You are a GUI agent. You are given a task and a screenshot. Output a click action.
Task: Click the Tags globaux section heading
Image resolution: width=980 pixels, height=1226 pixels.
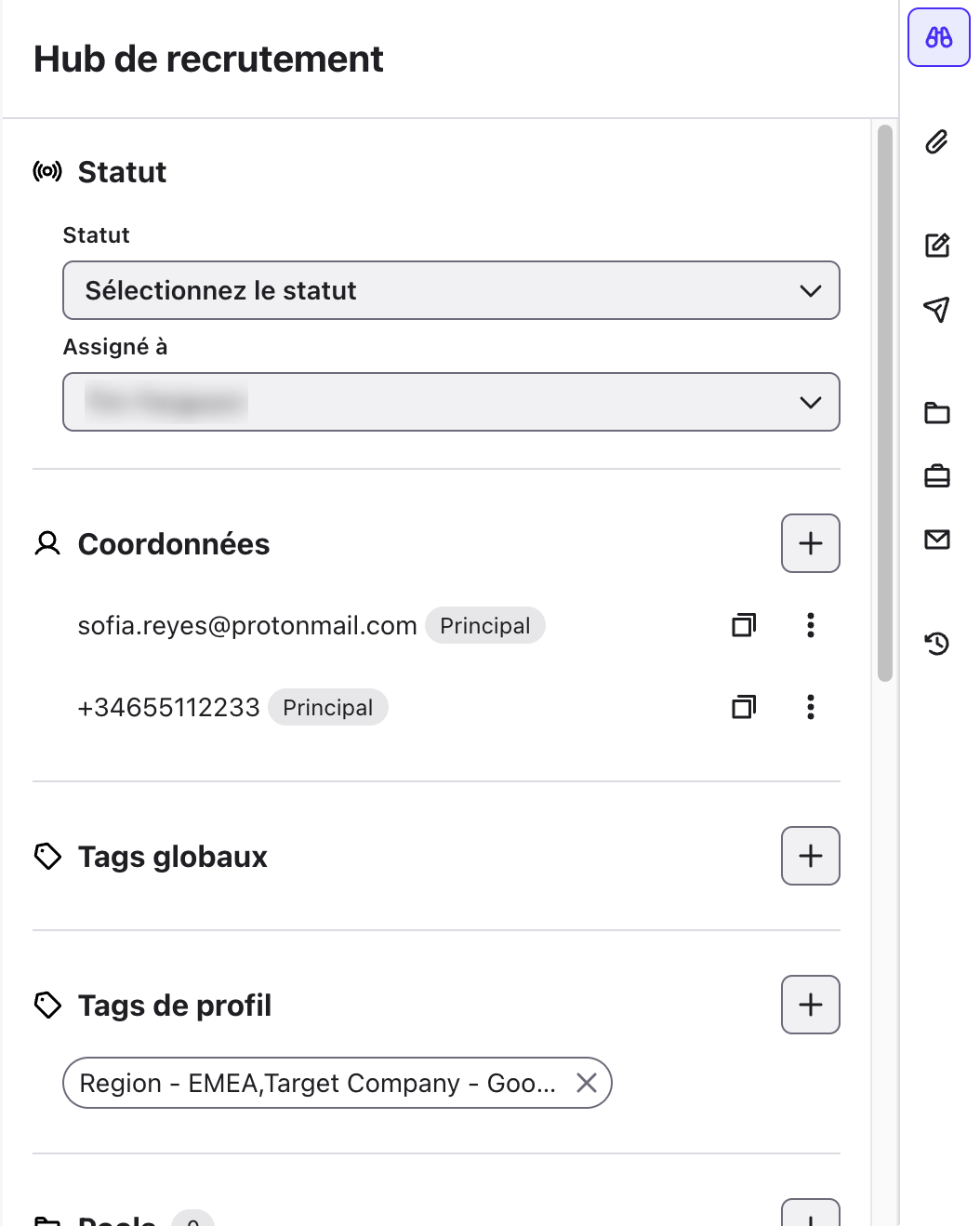(173, 857)
